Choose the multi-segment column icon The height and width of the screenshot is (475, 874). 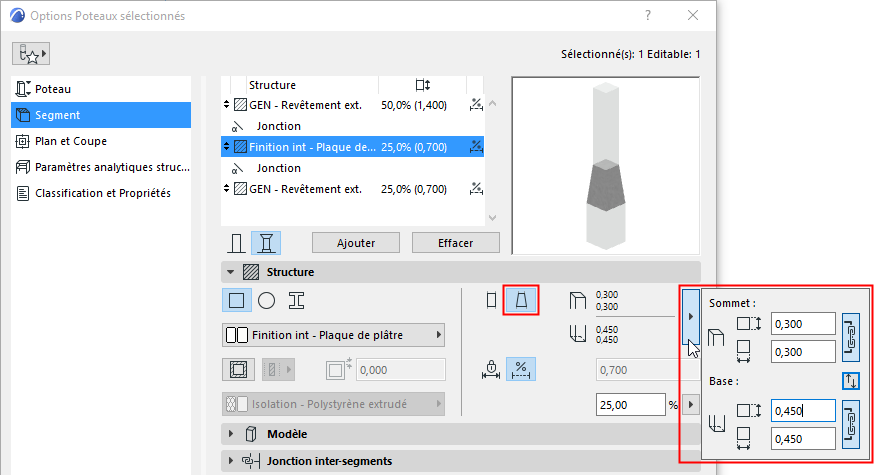click(x=266, y=243)
